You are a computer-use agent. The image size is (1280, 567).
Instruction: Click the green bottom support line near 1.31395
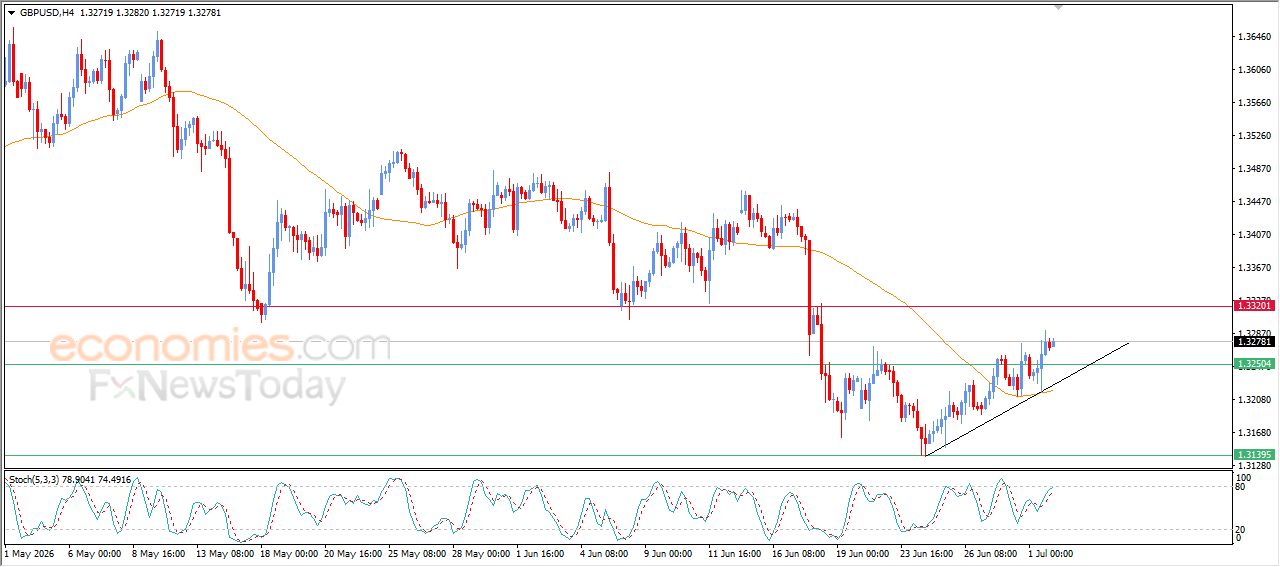618,455
